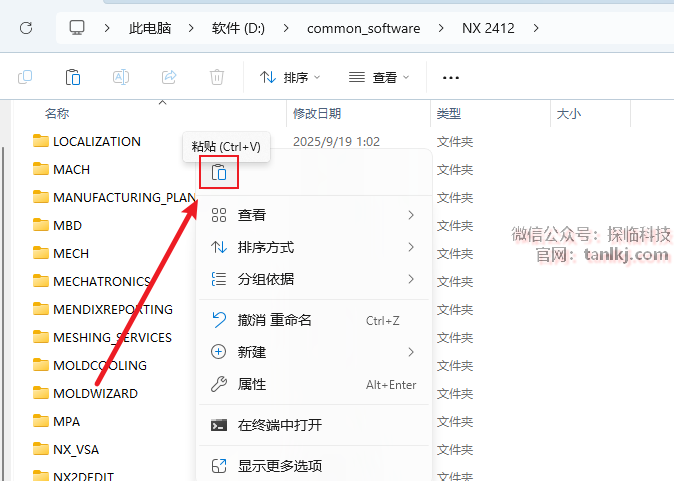This screenshot has height=481, width=674.
Task: Select the LOCALIZATION folder name
Action: tap(97, 141)
